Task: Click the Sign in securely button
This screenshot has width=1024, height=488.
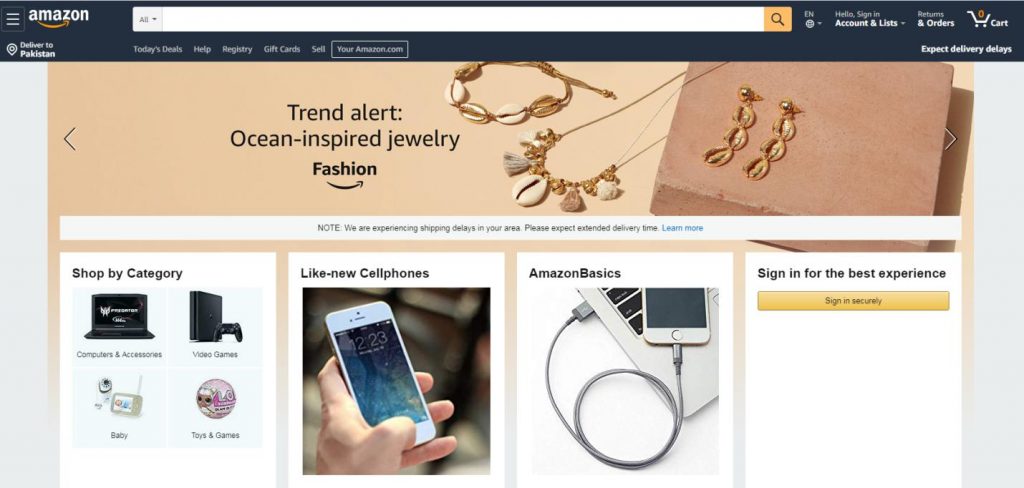Action: (x=853, y=301)
